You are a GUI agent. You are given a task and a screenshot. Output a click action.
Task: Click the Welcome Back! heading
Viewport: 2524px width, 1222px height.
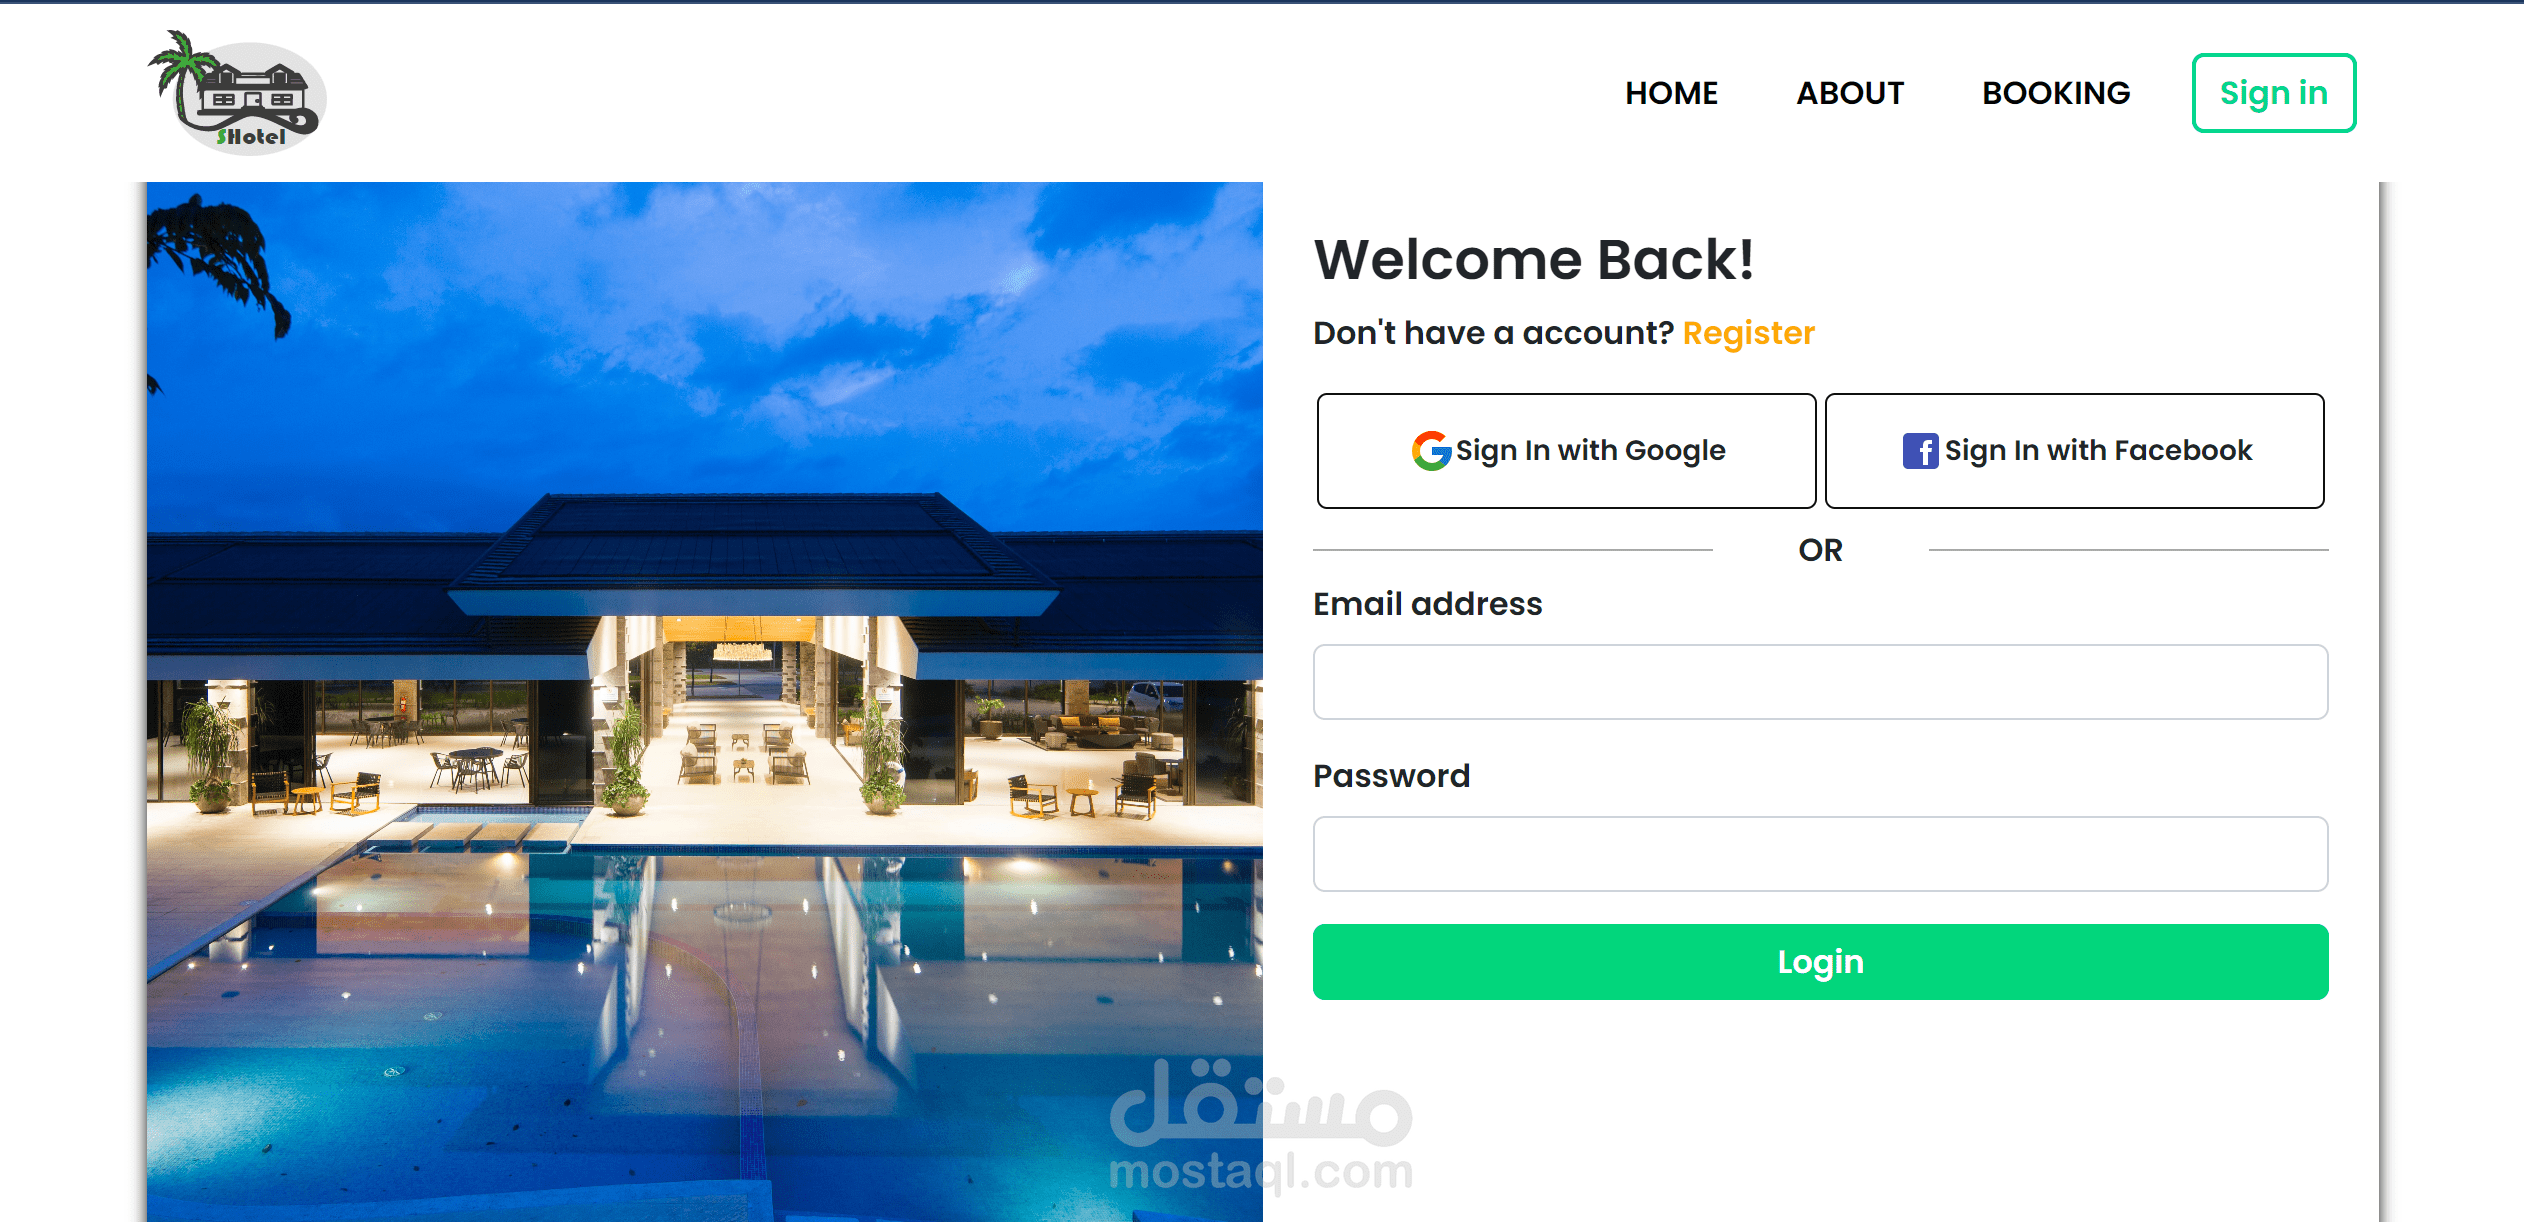[x=1534, y=260]
